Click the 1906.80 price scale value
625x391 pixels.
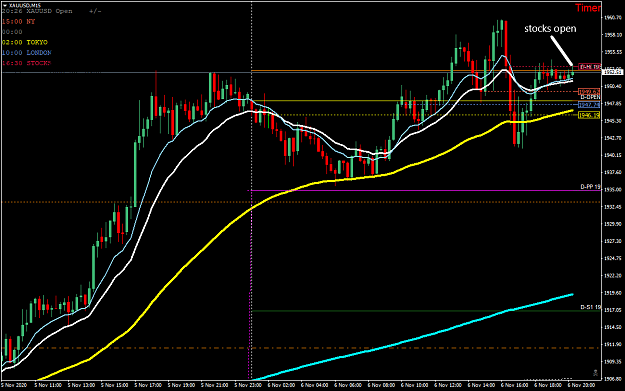click(x=613, y=379)
